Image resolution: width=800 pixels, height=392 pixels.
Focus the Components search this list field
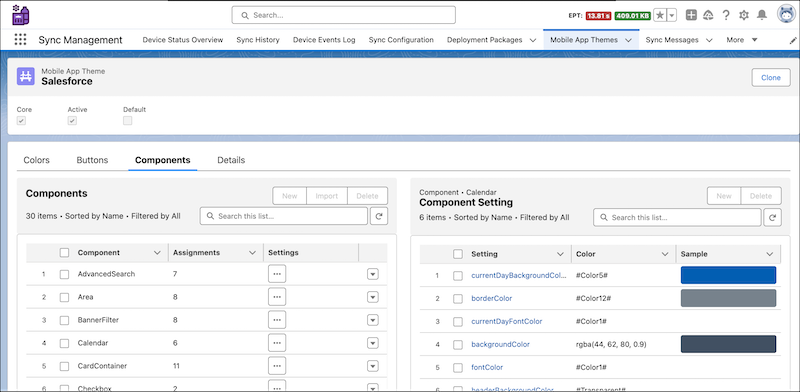coord(284,216)
